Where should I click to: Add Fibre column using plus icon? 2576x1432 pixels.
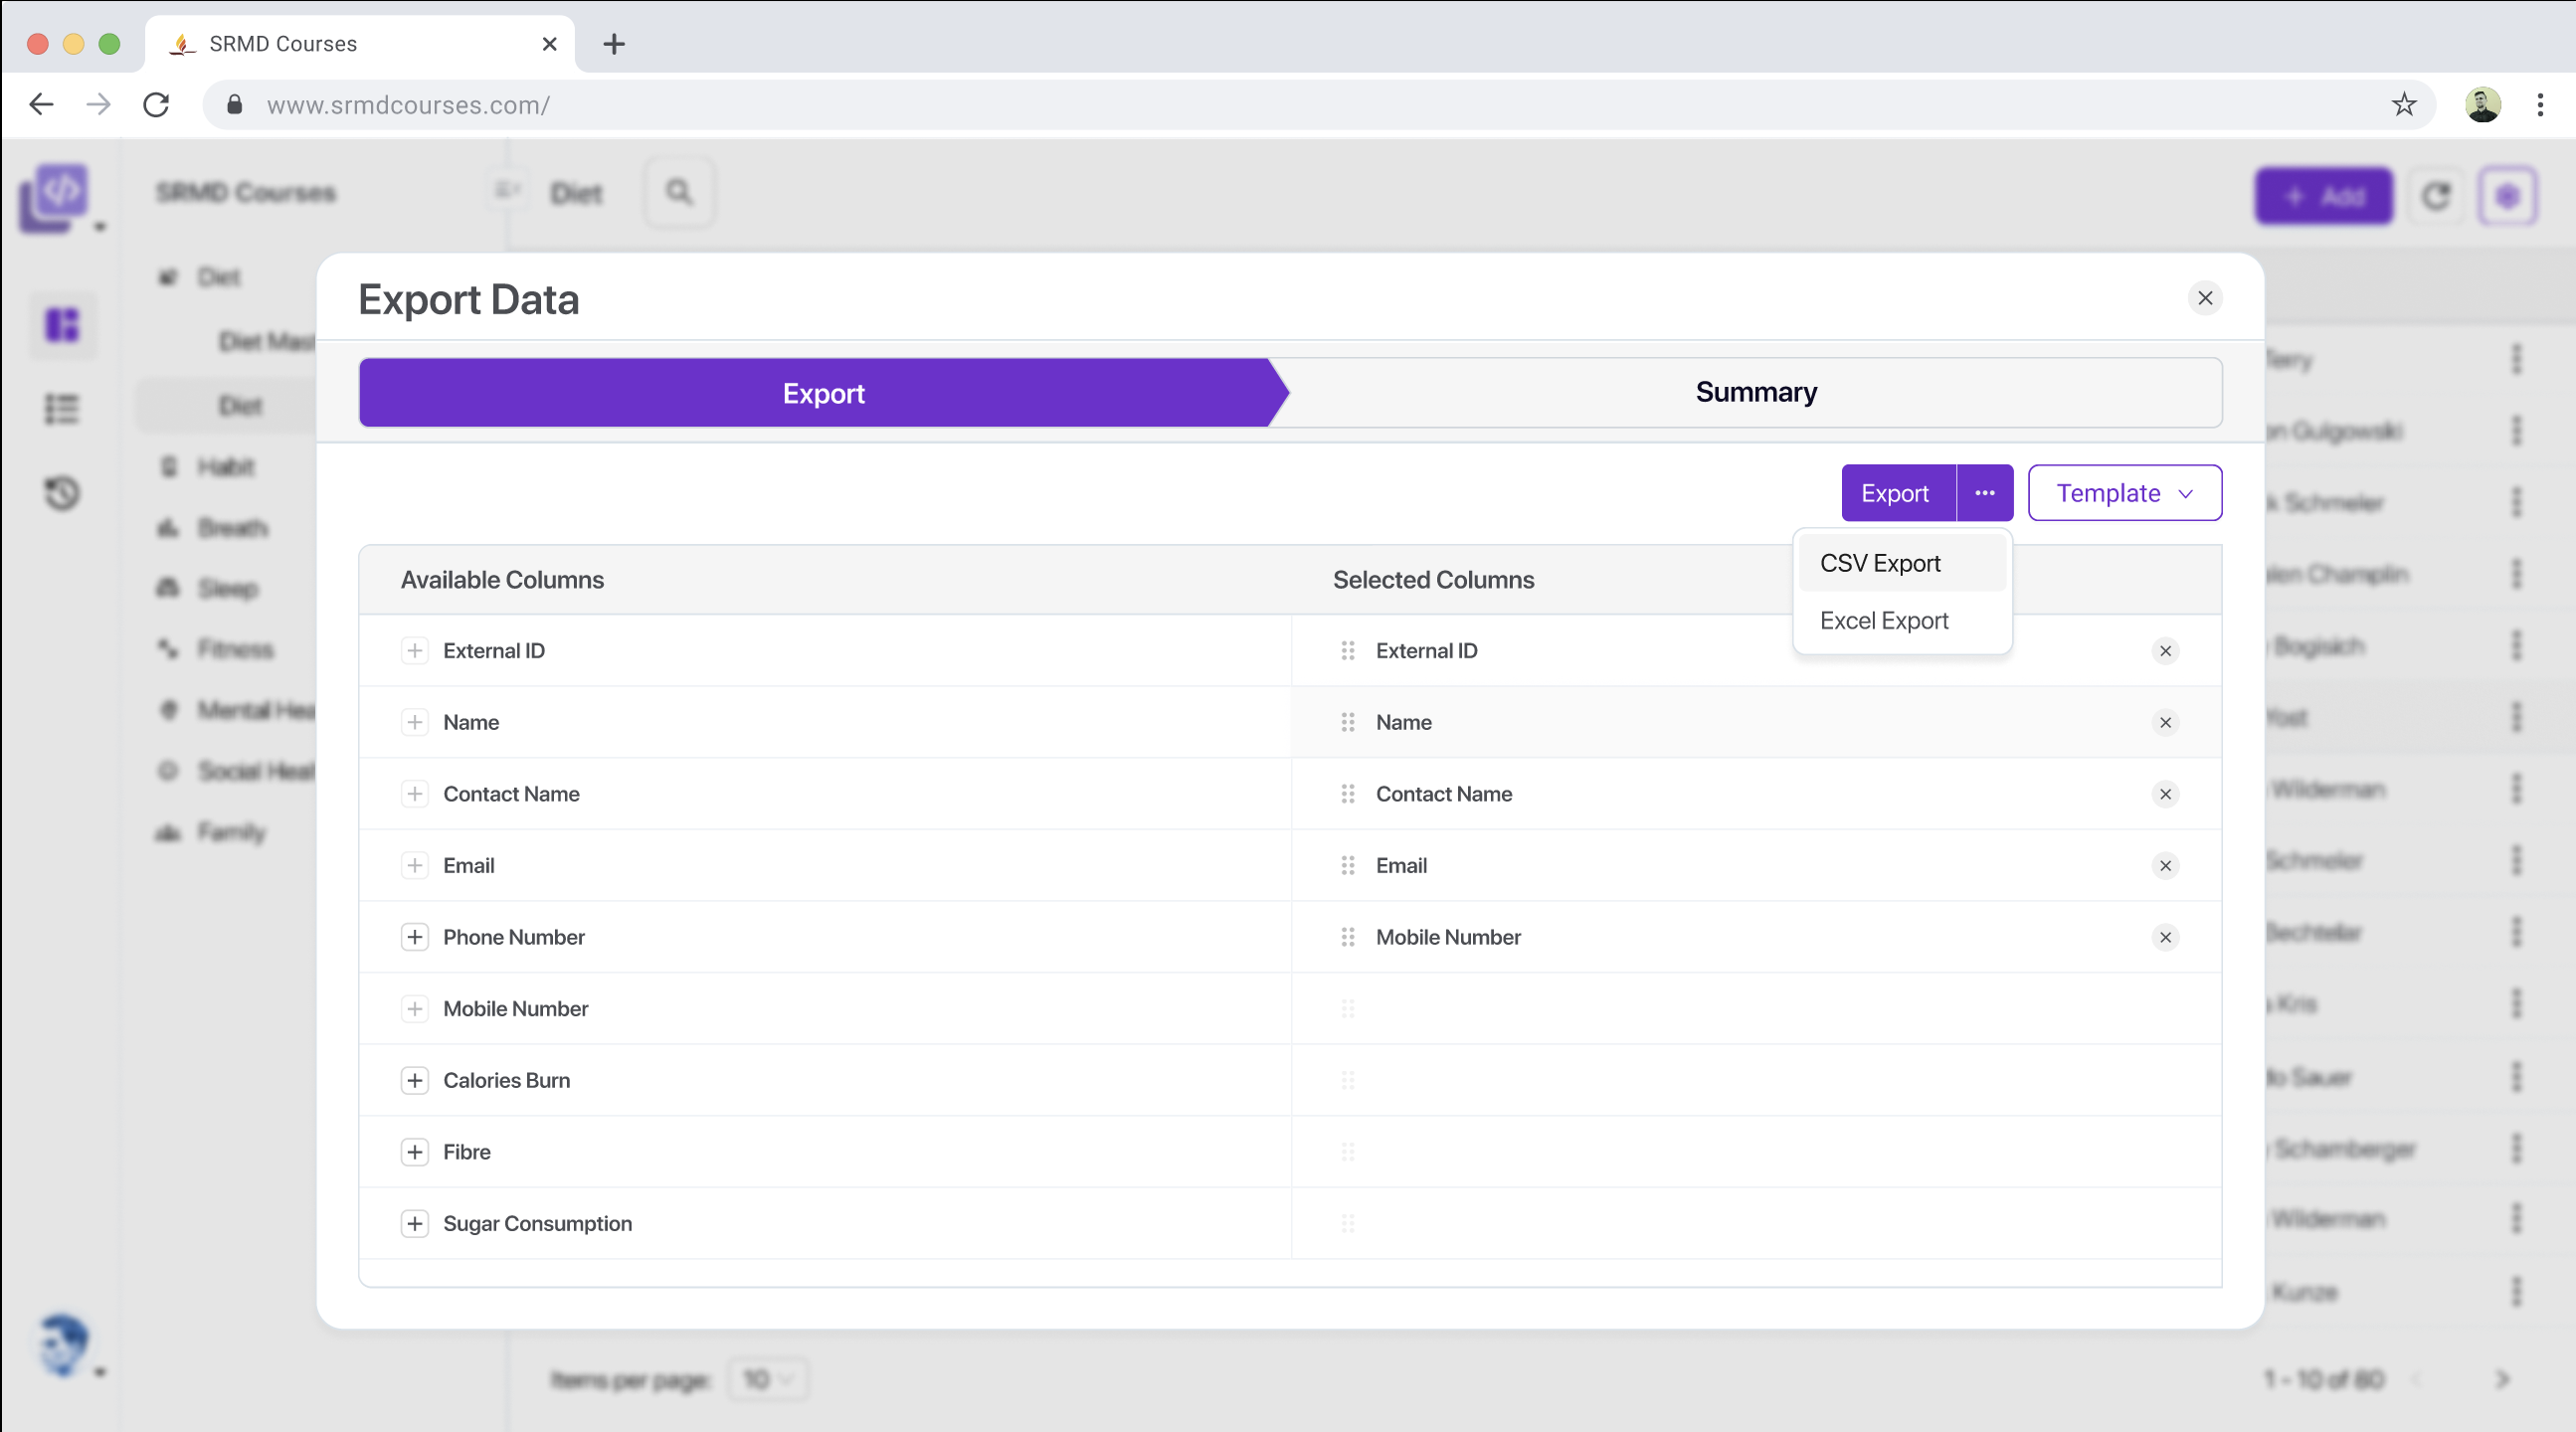[x=414, y=1152]
